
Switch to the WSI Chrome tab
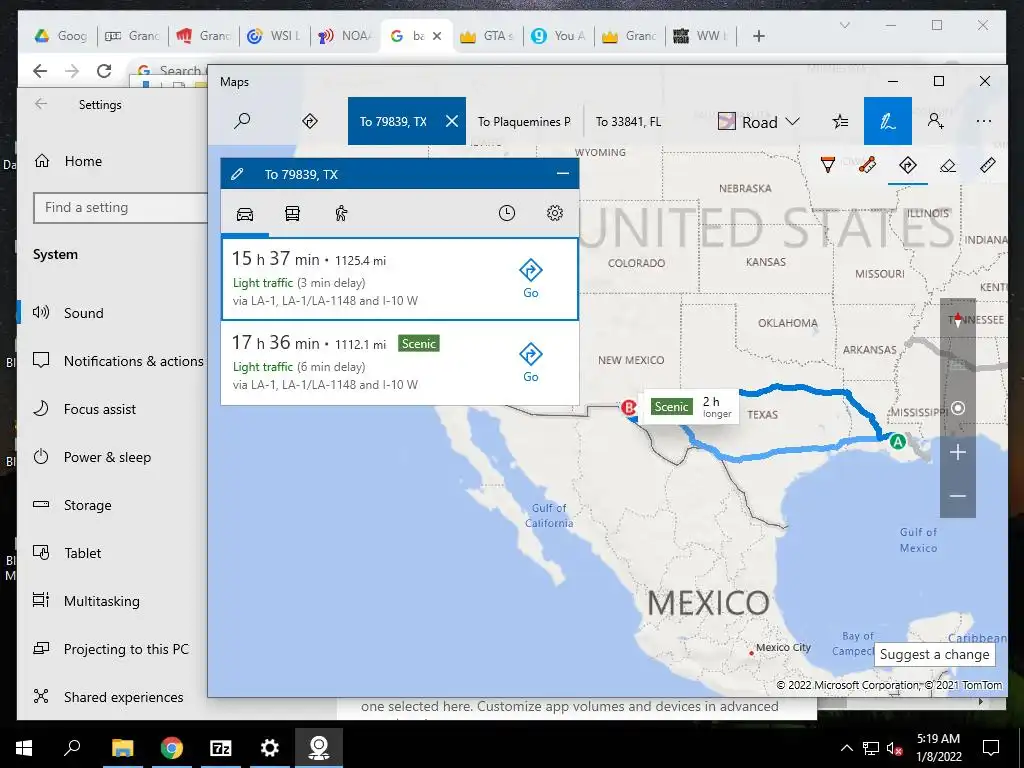tap(274, 36)
